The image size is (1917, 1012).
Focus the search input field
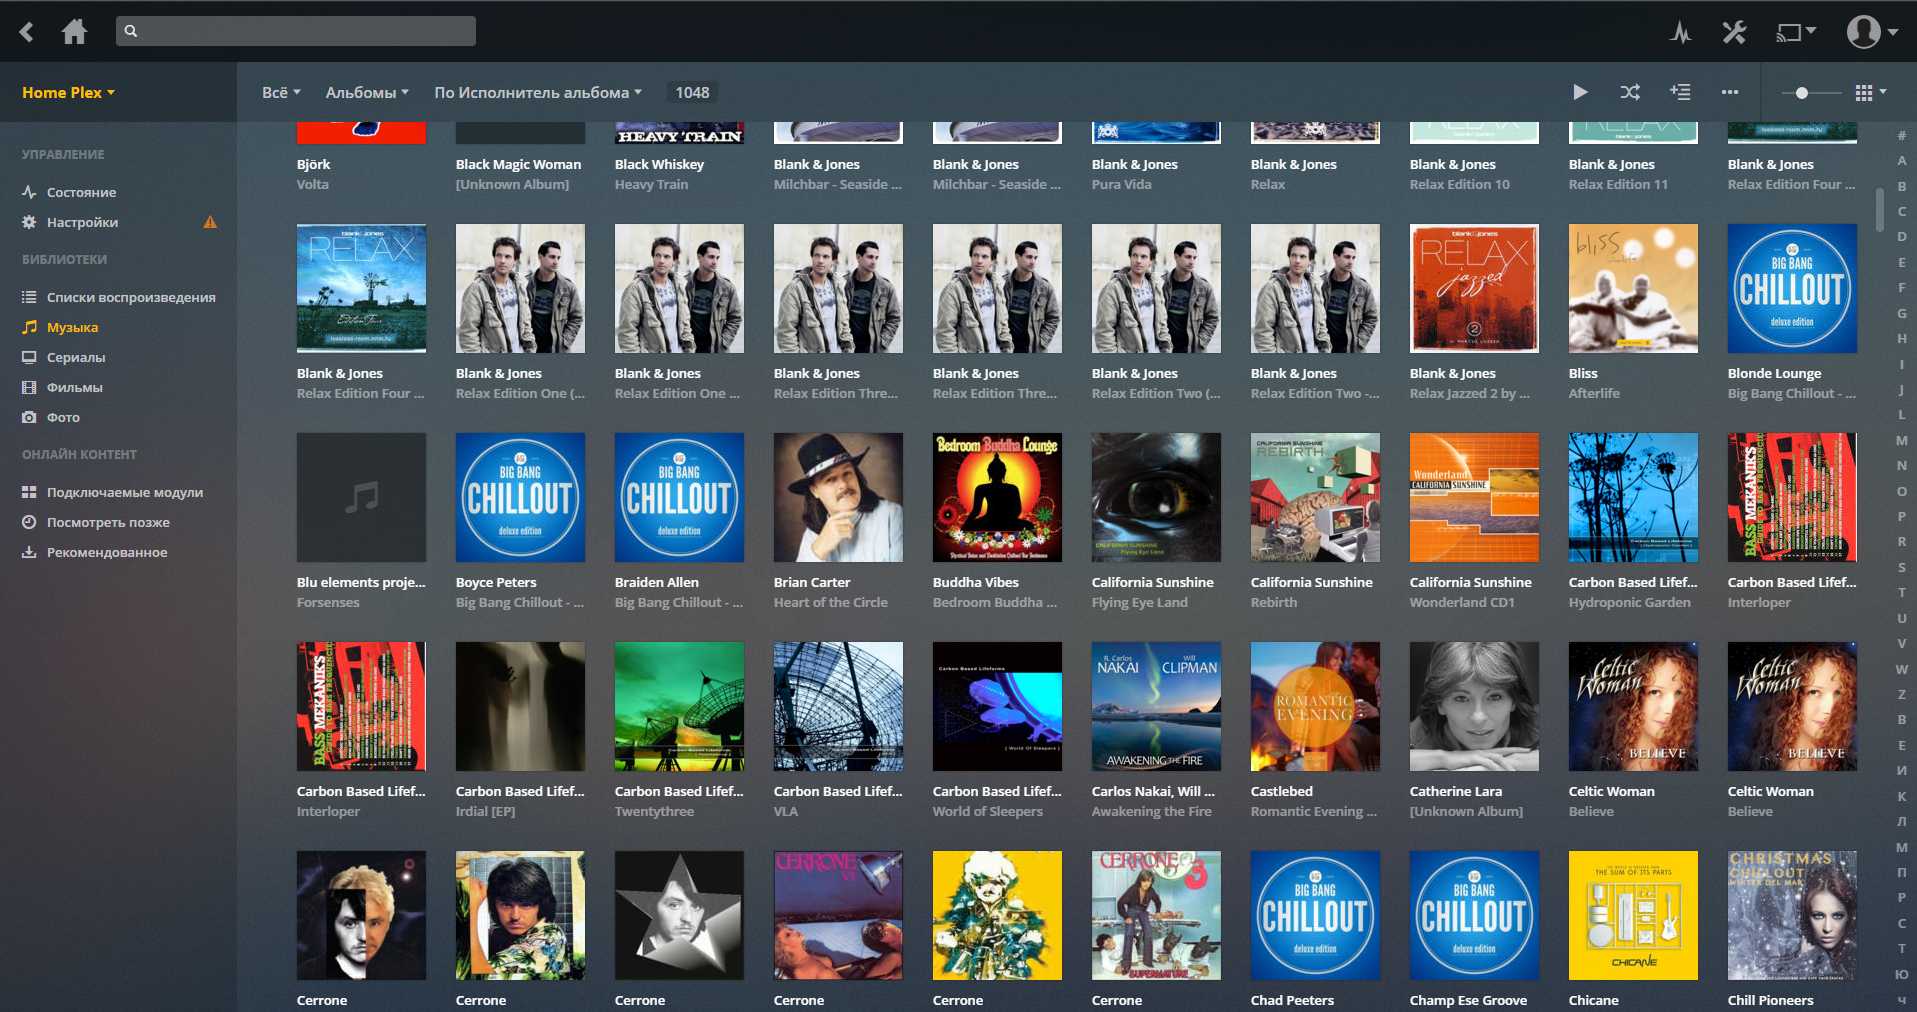pyautogui.click(x=296, y=31)
